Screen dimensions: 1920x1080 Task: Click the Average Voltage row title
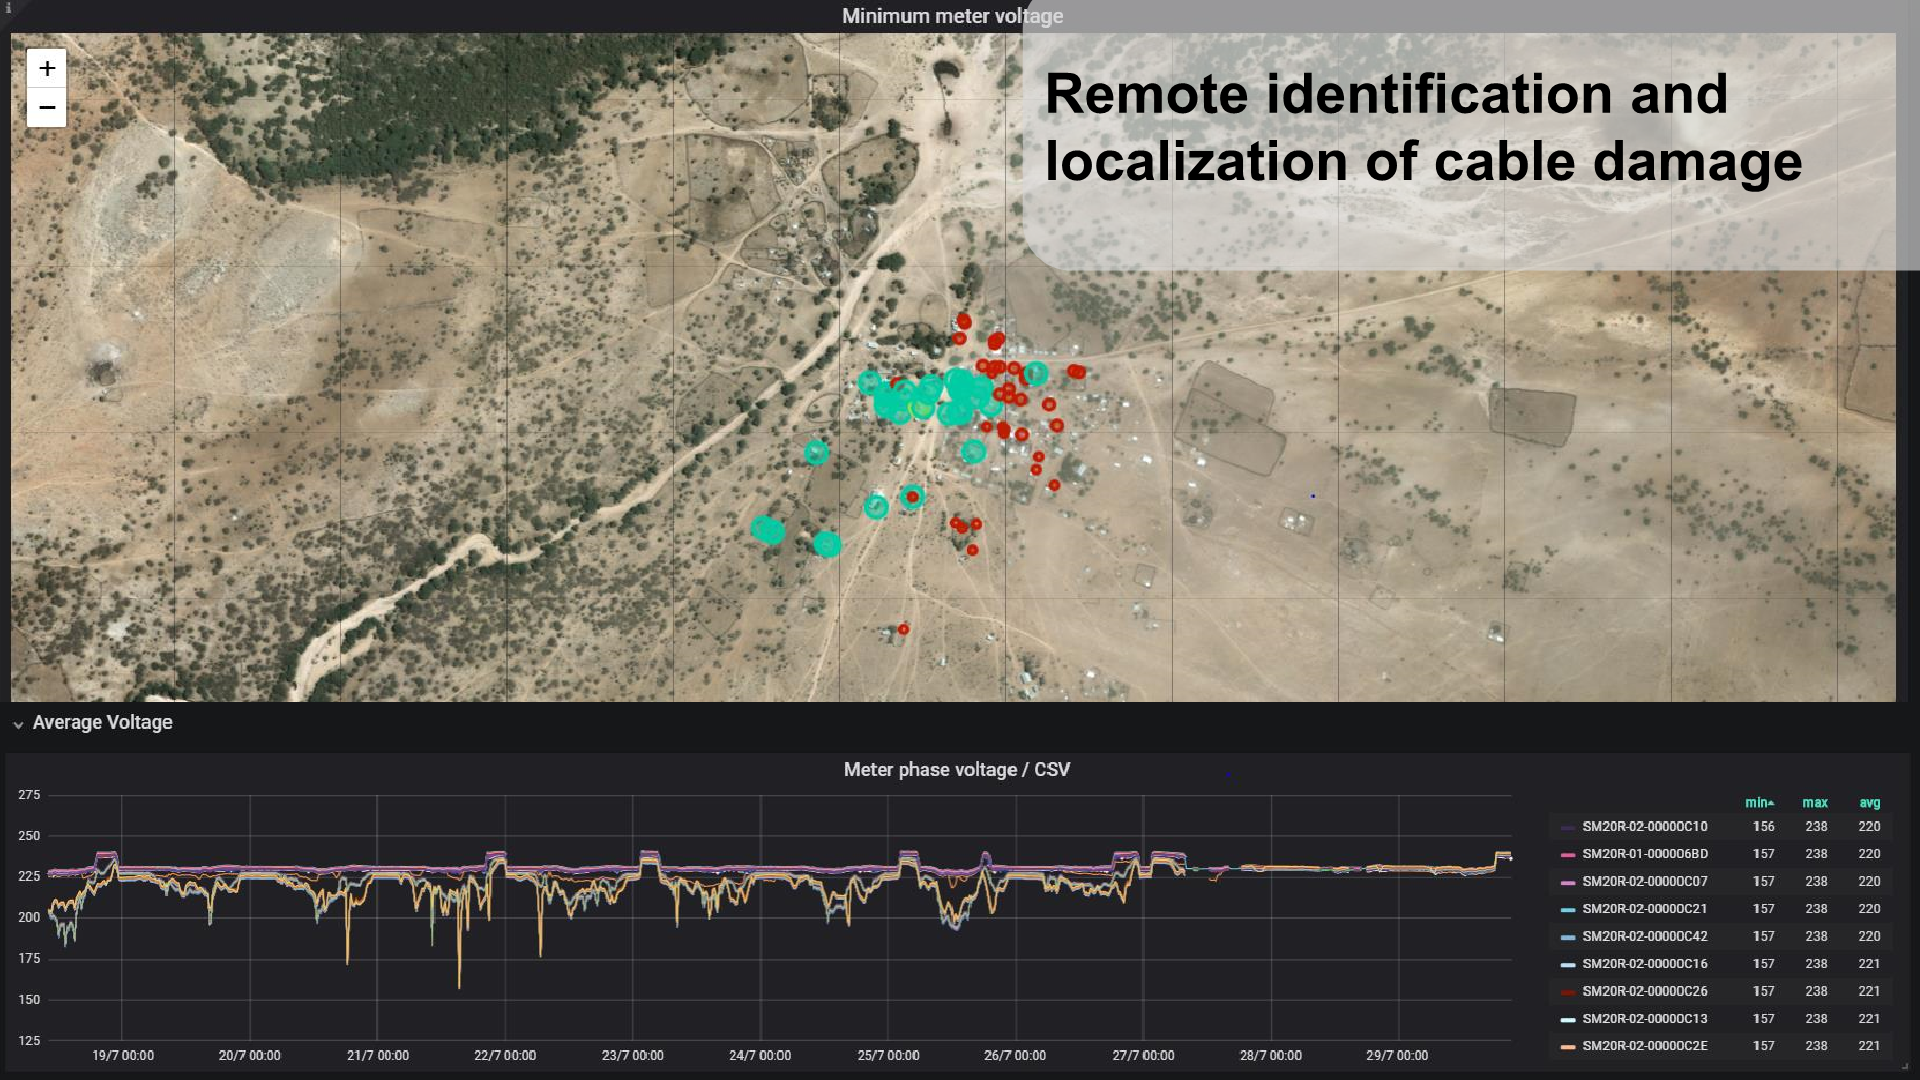click(x=102, y=723)
